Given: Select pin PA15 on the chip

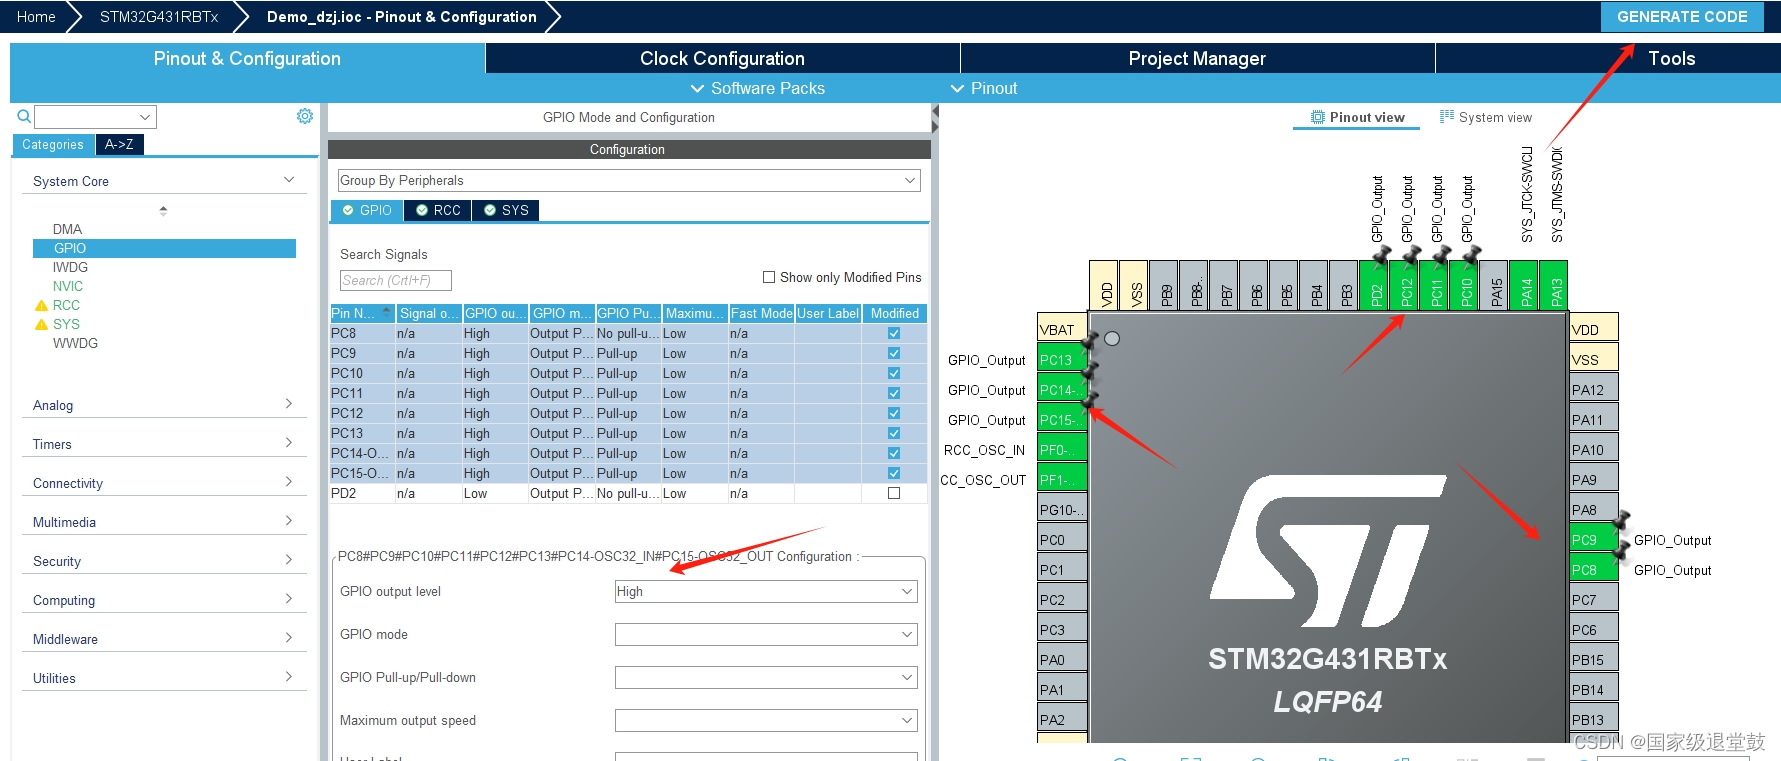Looking at the screenshot, I should tap(1496, 285).
